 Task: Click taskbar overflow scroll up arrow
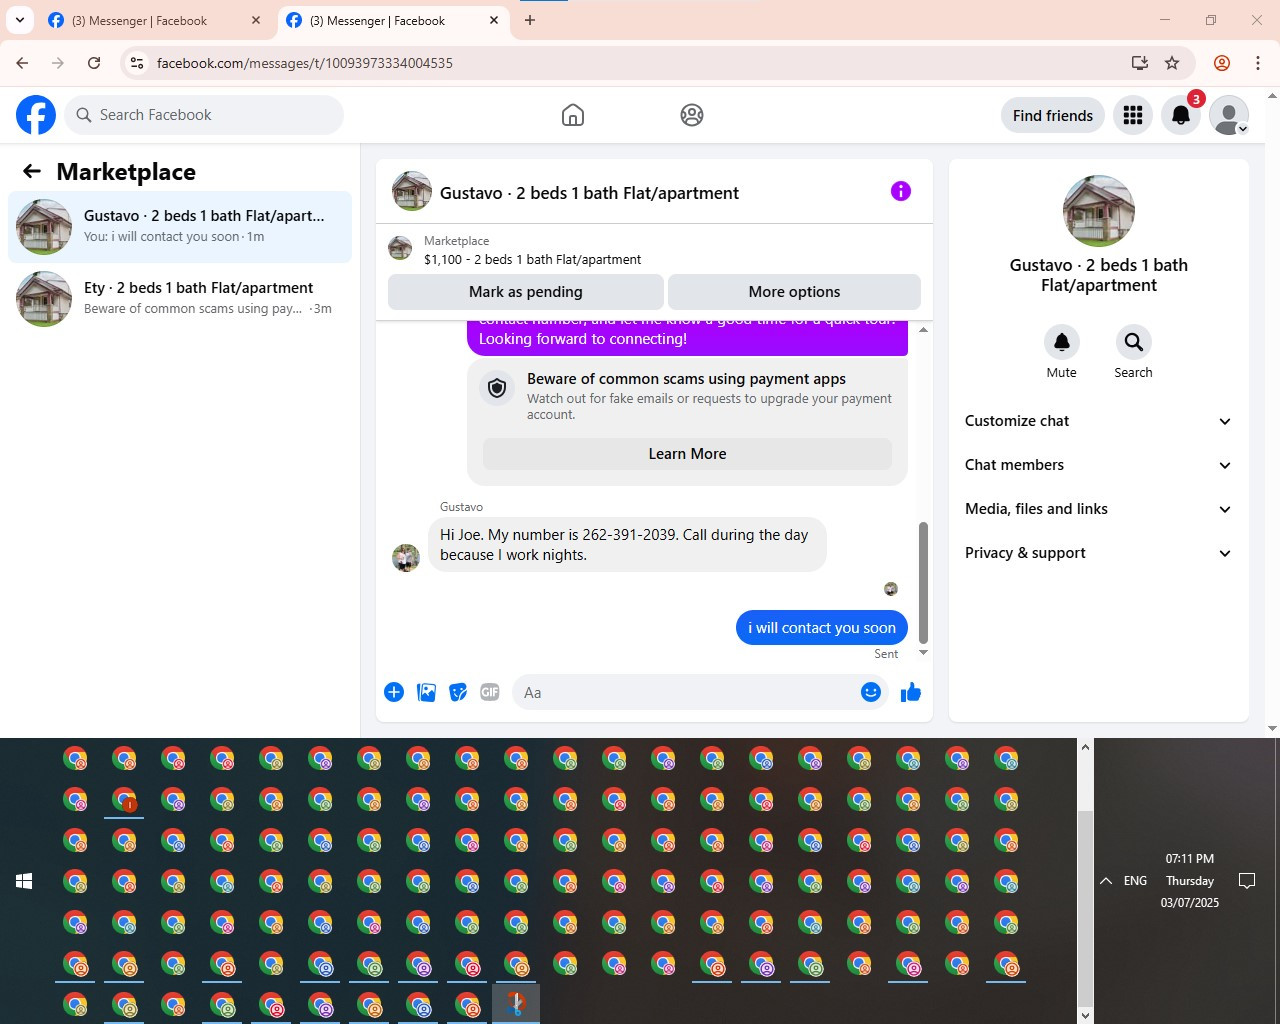[x=1085, y=746]
